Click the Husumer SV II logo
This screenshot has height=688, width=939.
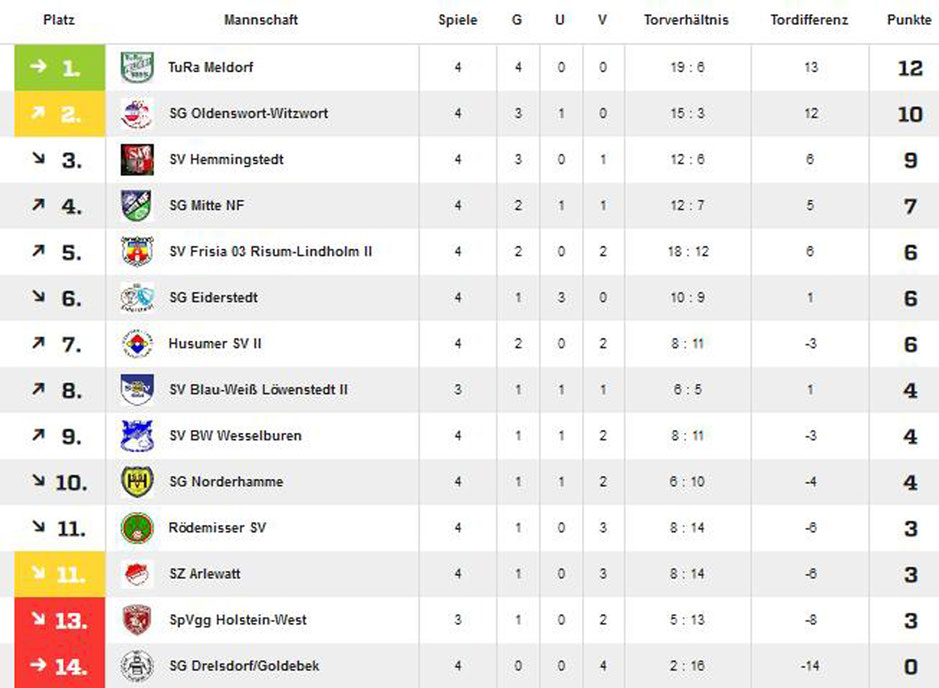point(137,344)
